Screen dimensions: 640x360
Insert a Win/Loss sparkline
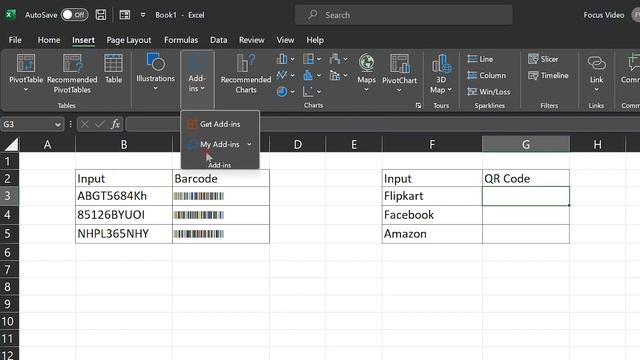[x=489, y=92]
